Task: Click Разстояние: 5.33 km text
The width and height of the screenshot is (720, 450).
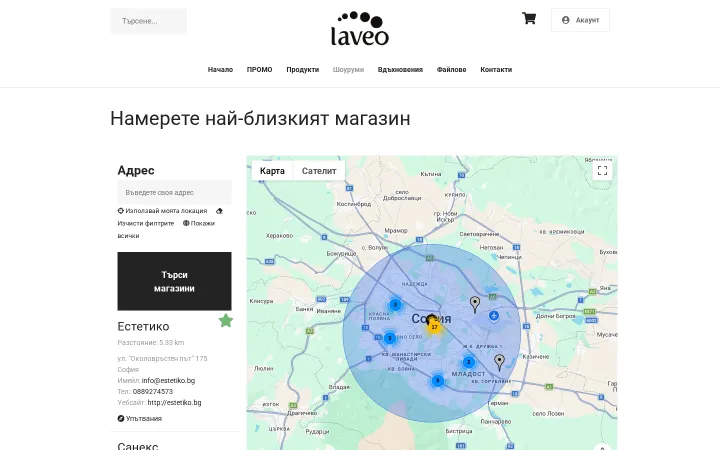Action: (151, 343)
